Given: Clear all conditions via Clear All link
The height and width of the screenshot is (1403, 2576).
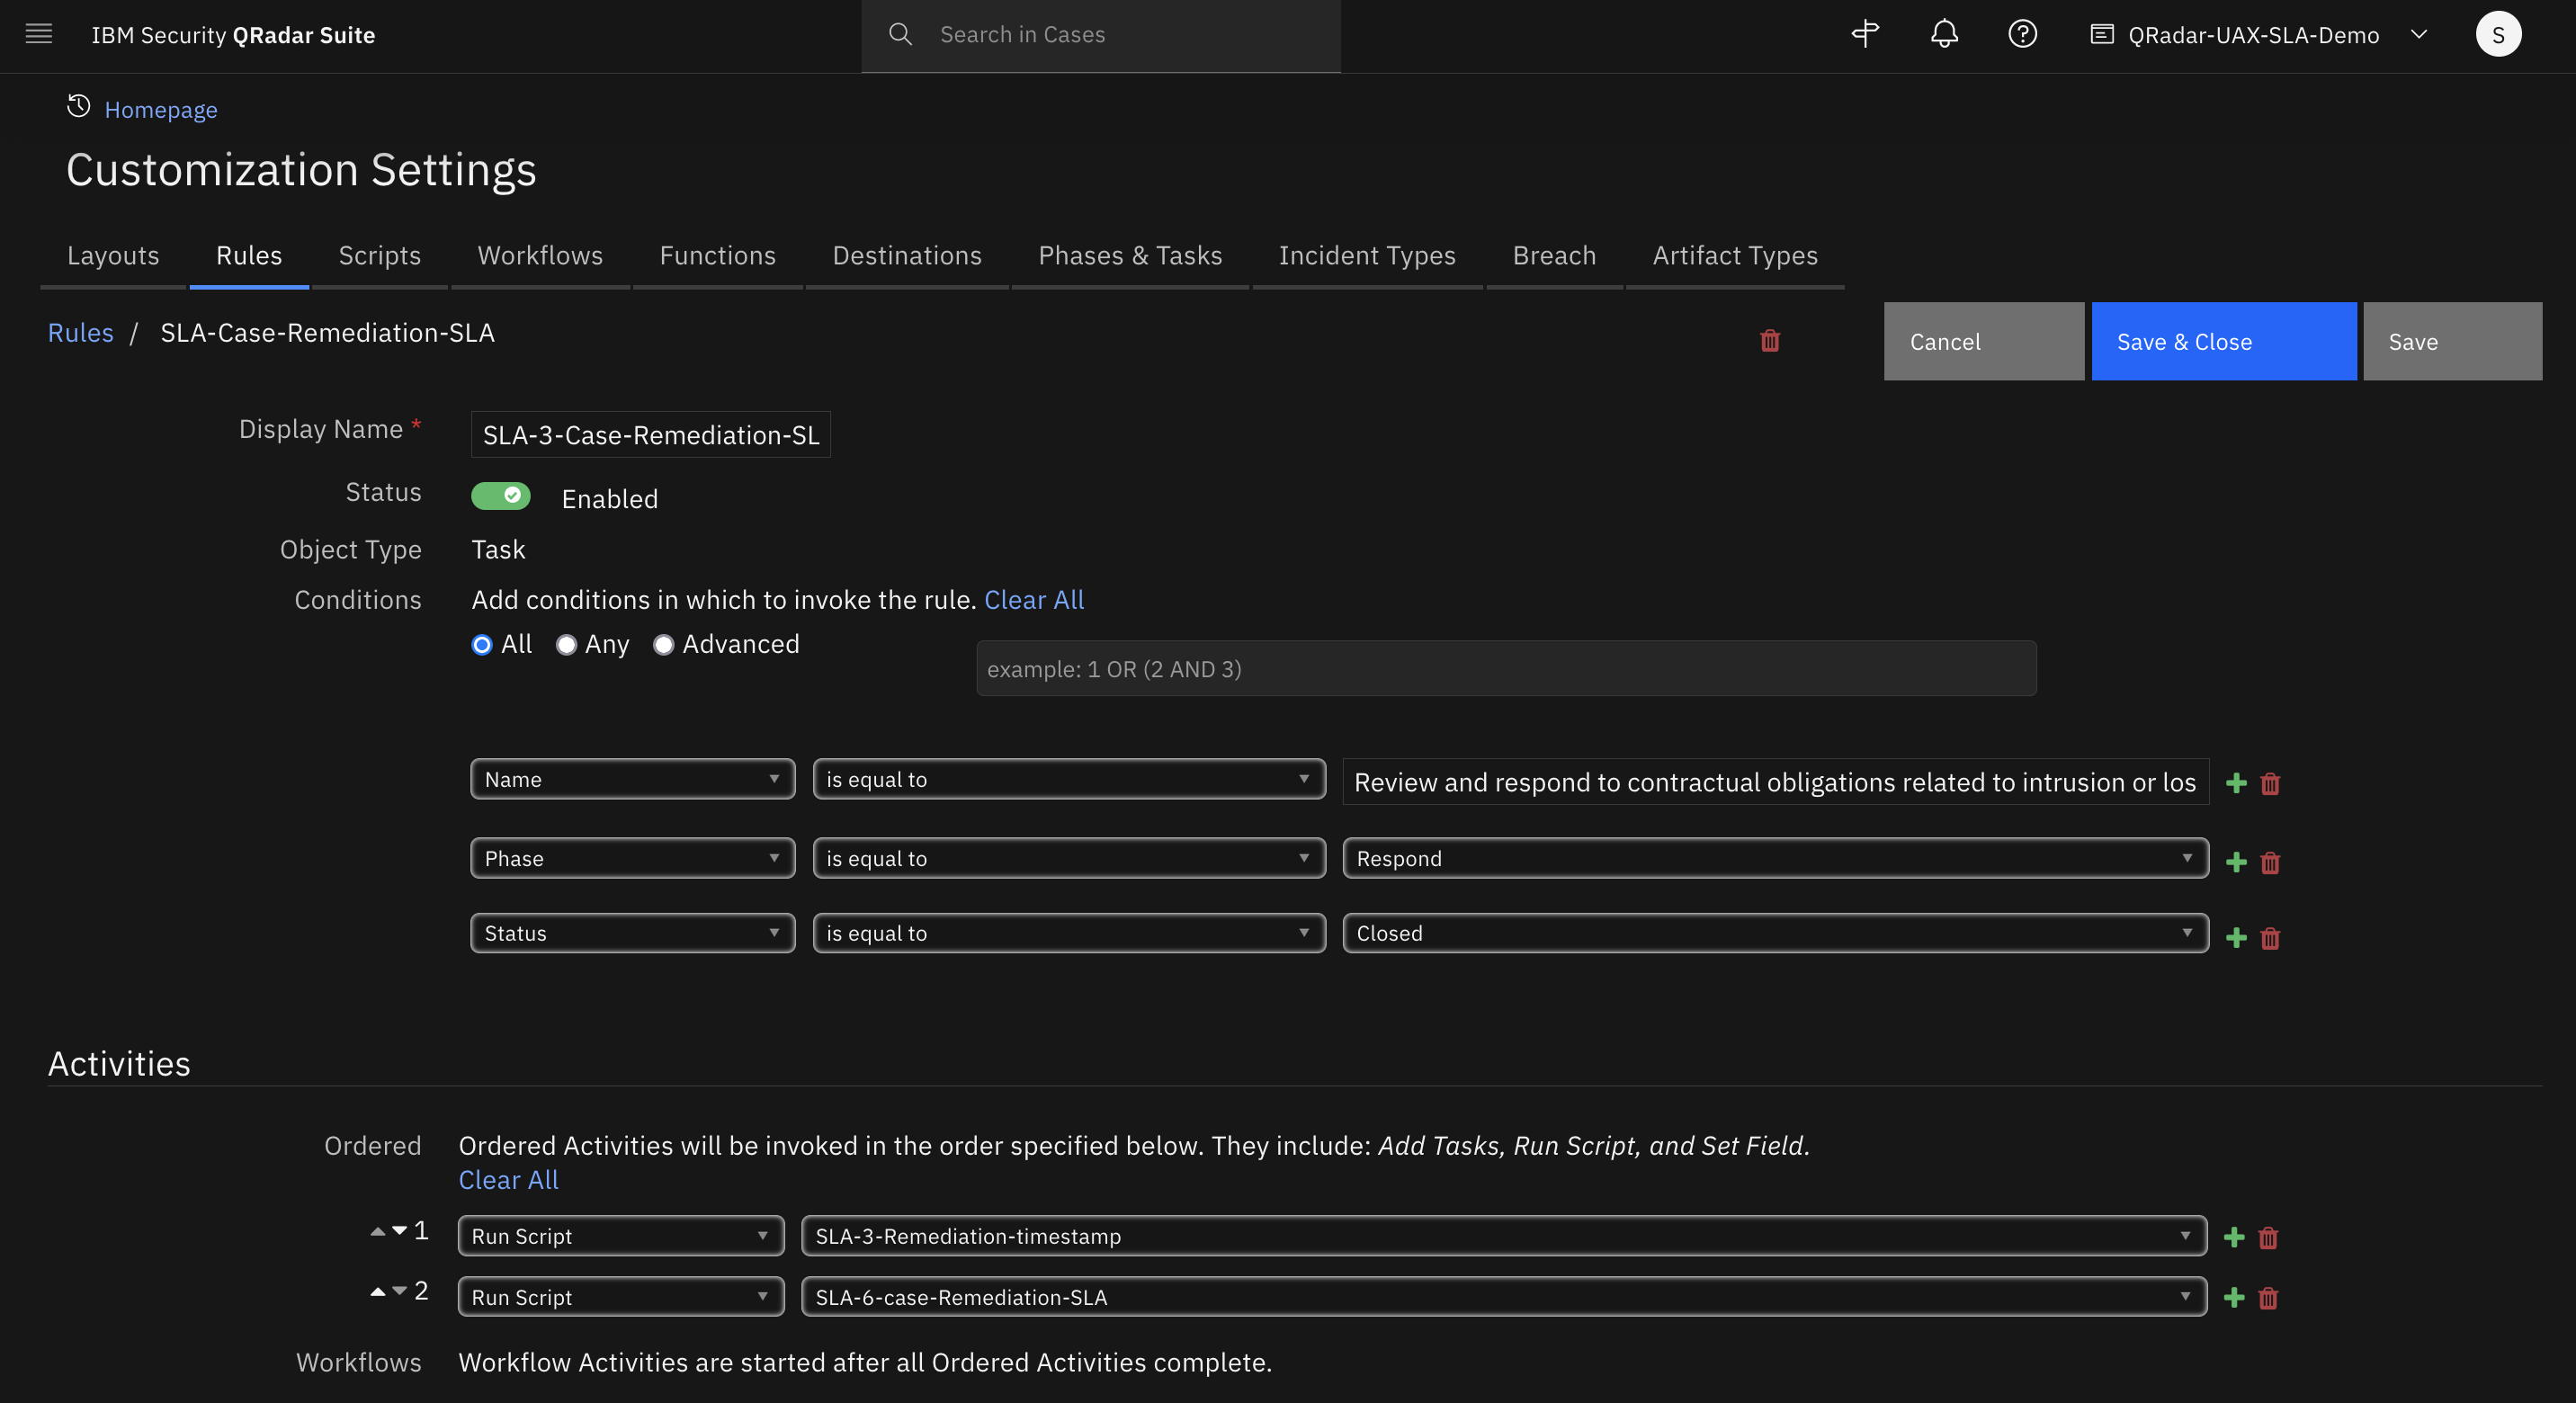Looking at the screenshot, I should [x=1034, y=599].
